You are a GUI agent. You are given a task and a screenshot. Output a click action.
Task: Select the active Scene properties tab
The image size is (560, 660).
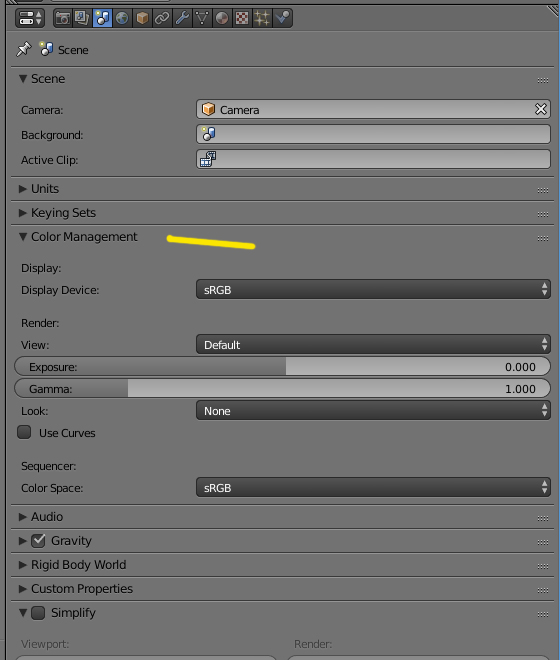pos(102,18)
